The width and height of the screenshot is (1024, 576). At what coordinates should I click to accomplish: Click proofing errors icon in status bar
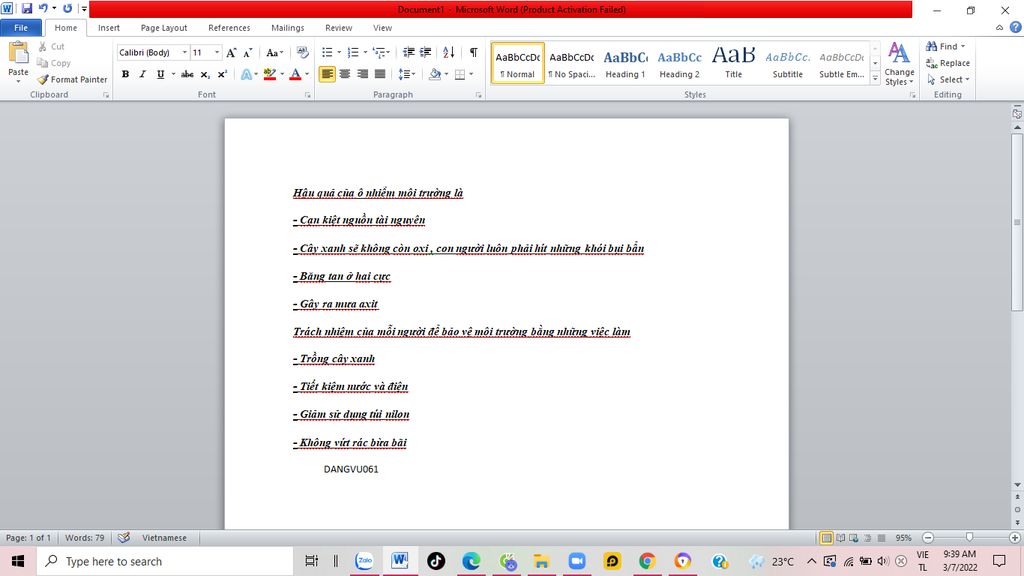coord(123,537)
